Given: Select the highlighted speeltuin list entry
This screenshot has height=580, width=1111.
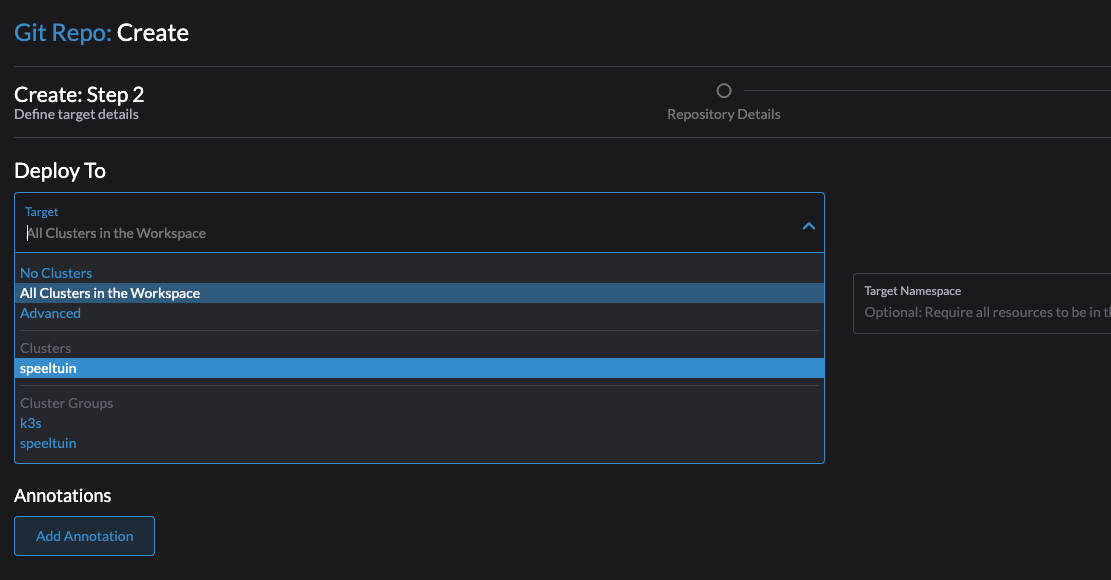Looking at the screenshot, I should (x=48, y=368).
